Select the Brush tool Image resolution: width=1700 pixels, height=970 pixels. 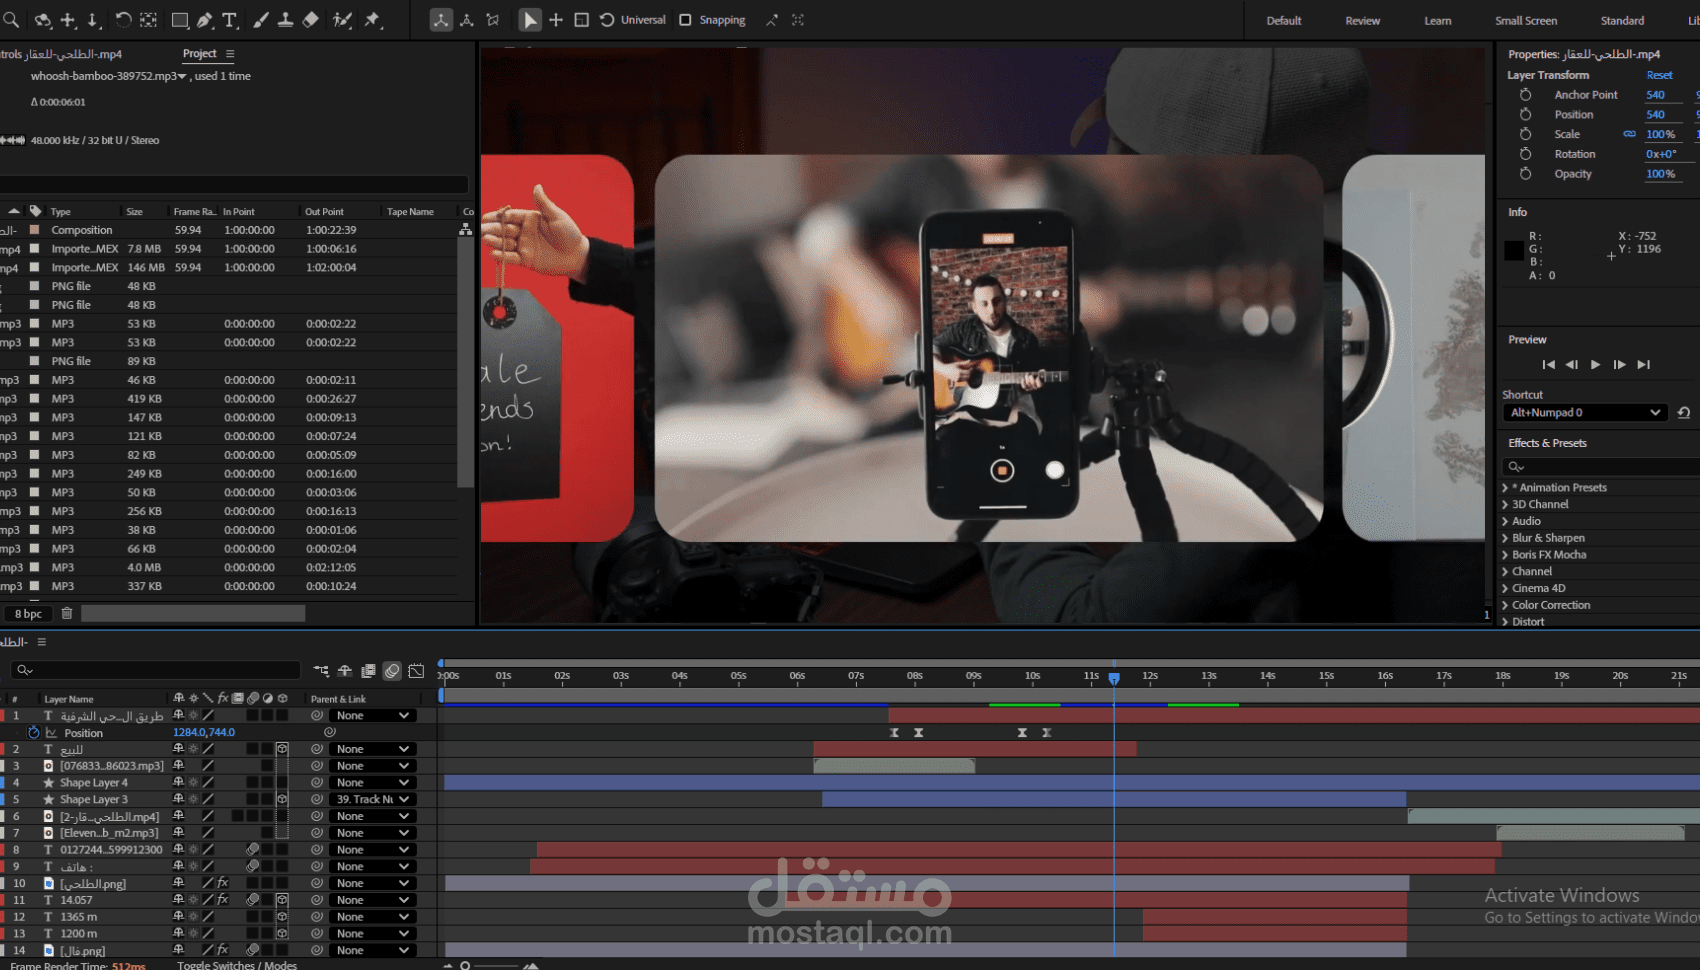tap(261, 20)
